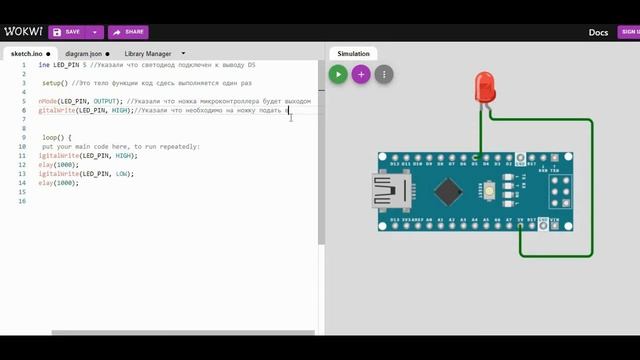
Task: Click the reset button on the Arduino board
Action: point(489,191)
